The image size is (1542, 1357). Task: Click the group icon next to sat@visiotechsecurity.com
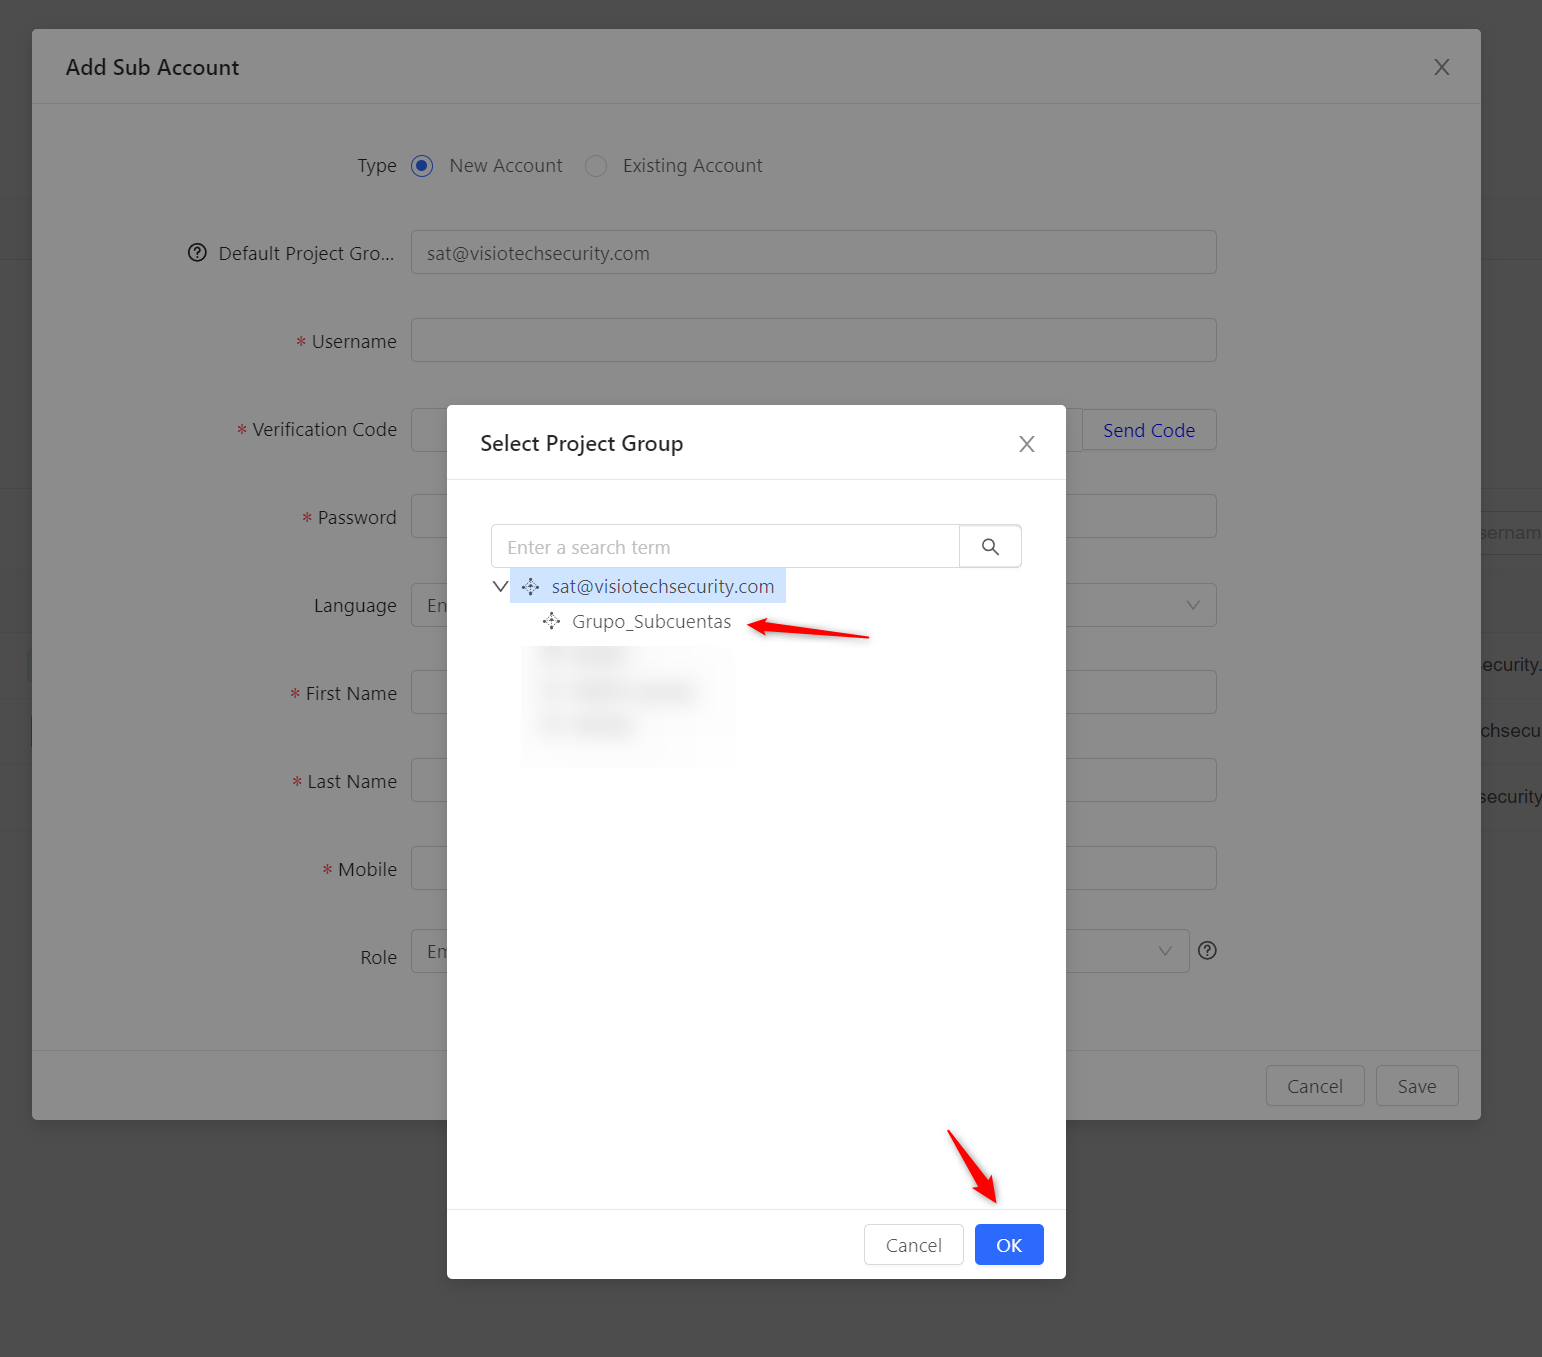[x=531, y=587]
